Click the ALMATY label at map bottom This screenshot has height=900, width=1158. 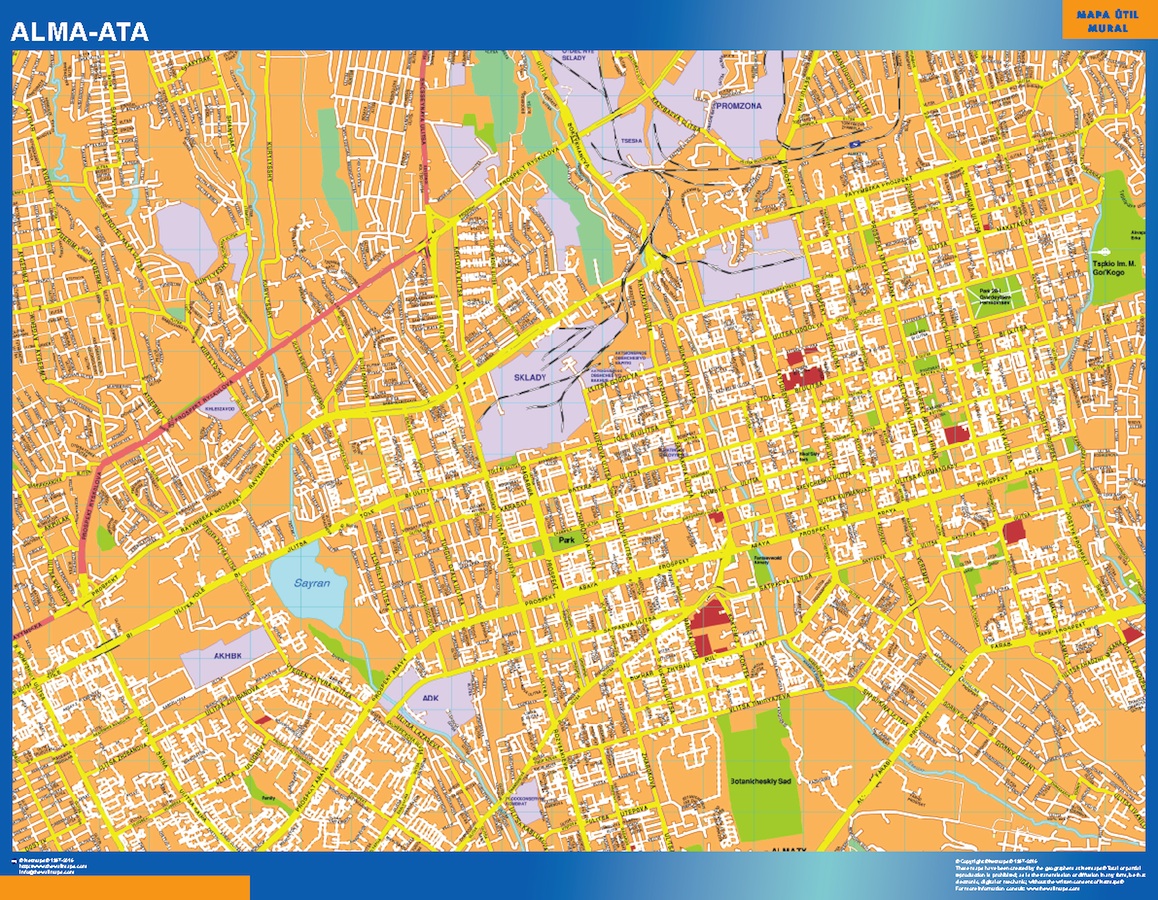pos(788,850)
